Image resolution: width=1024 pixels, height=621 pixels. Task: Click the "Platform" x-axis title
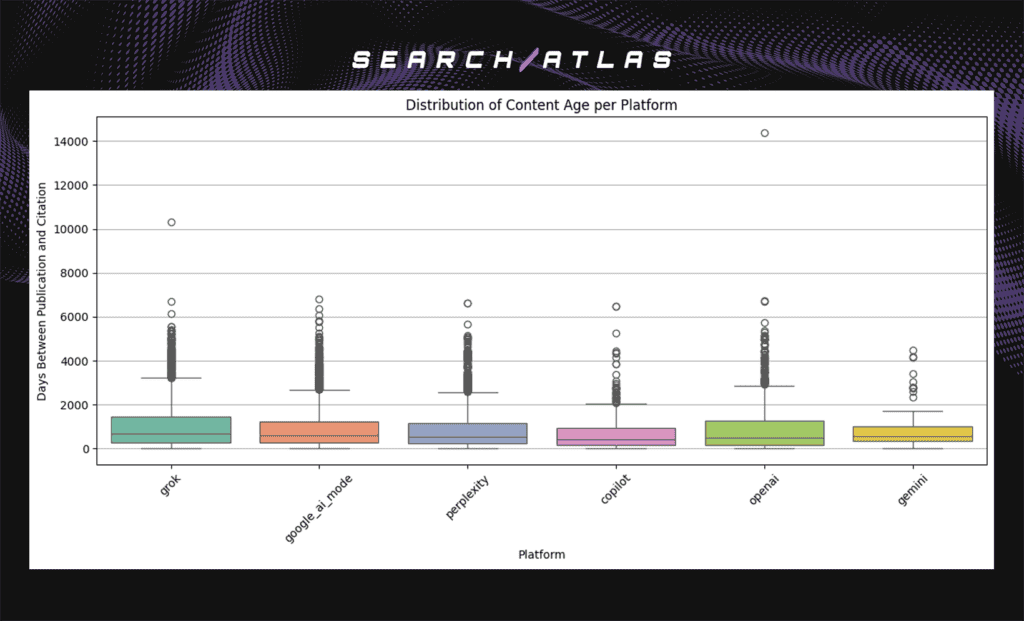pyautogui.click(x=541, y=554)
